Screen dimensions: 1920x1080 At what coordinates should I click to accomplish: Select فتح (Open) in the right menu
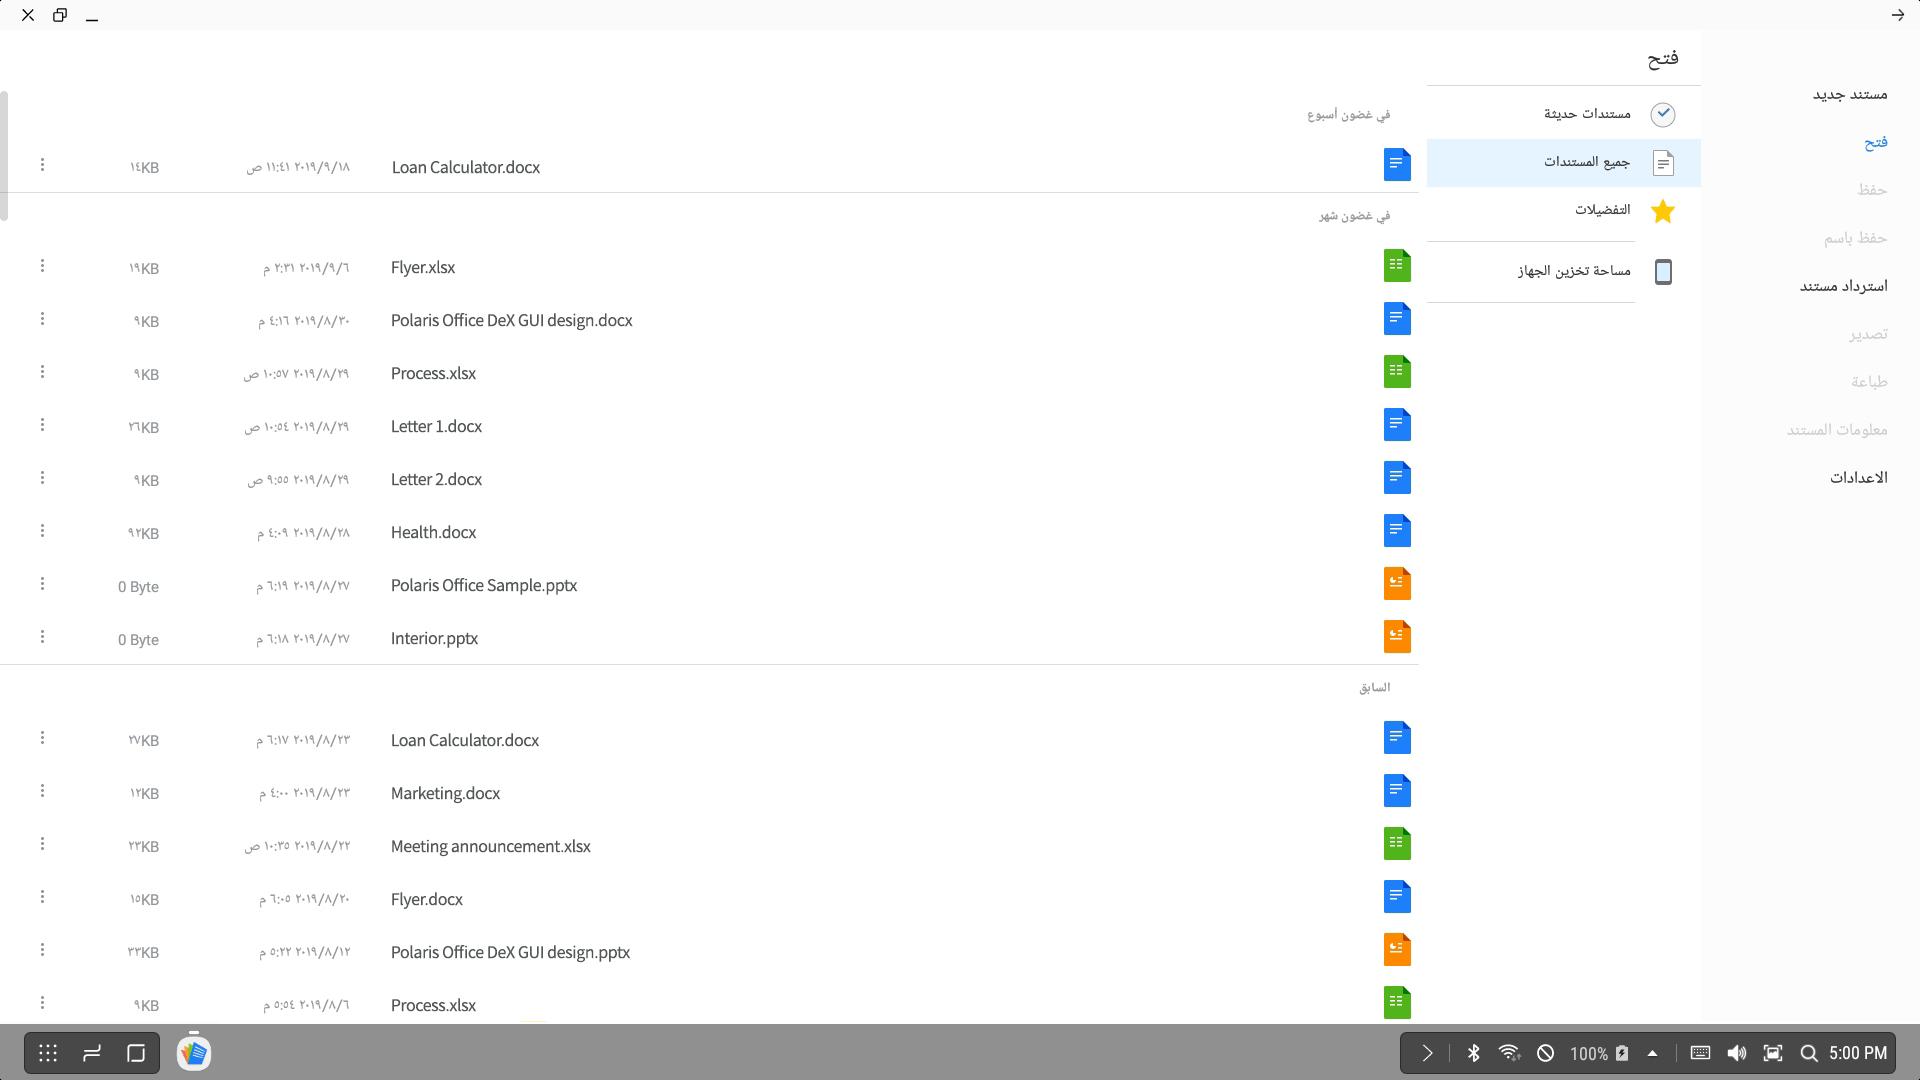point(1876,142)
